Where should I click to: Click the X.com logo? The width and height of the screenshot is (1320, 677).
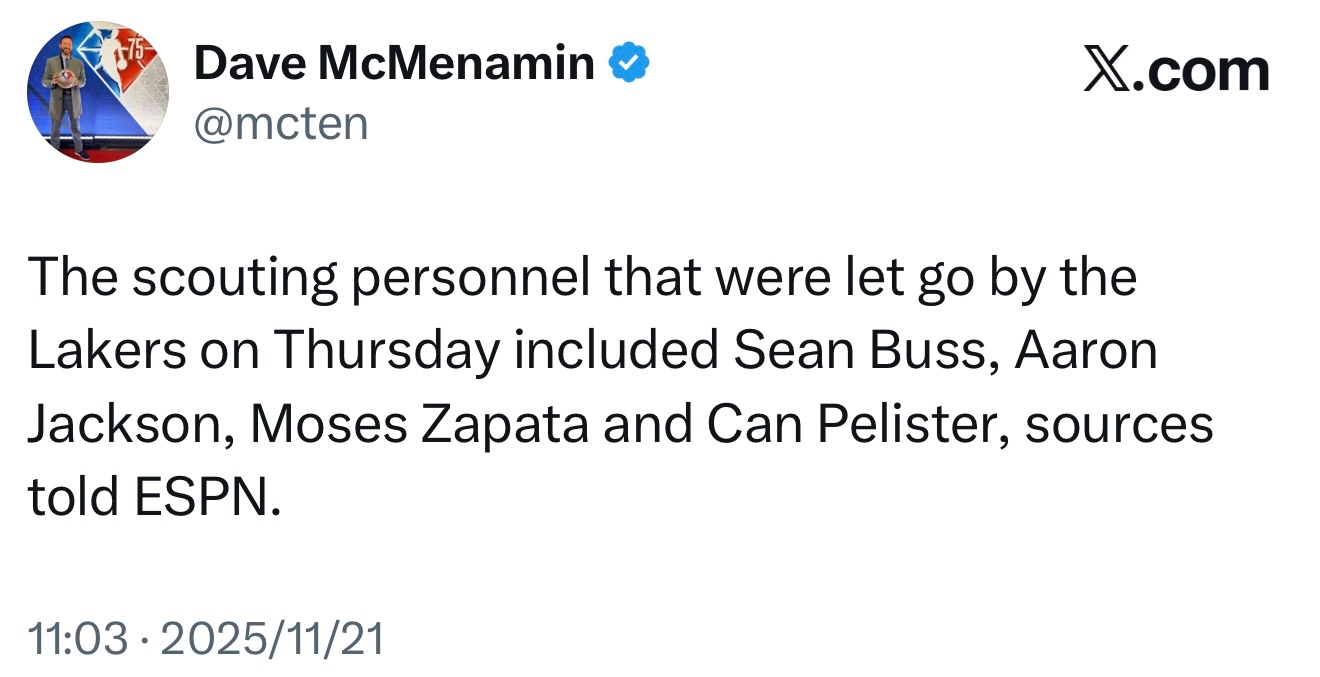[1176, 71]
